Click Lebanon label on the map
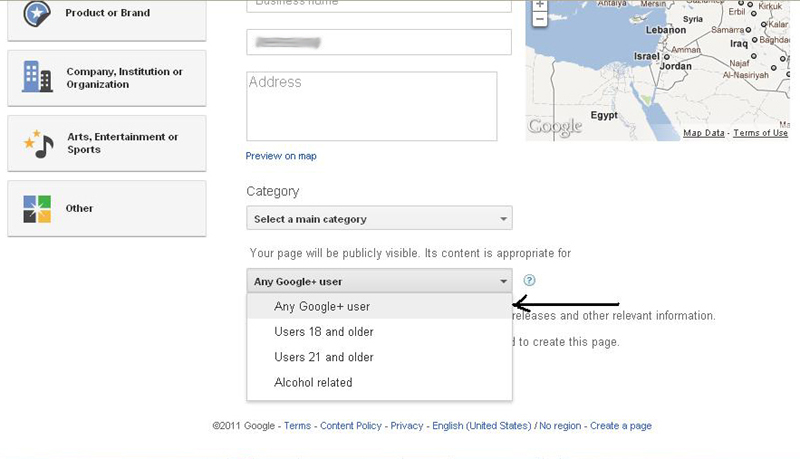 [x=666, y=30]
